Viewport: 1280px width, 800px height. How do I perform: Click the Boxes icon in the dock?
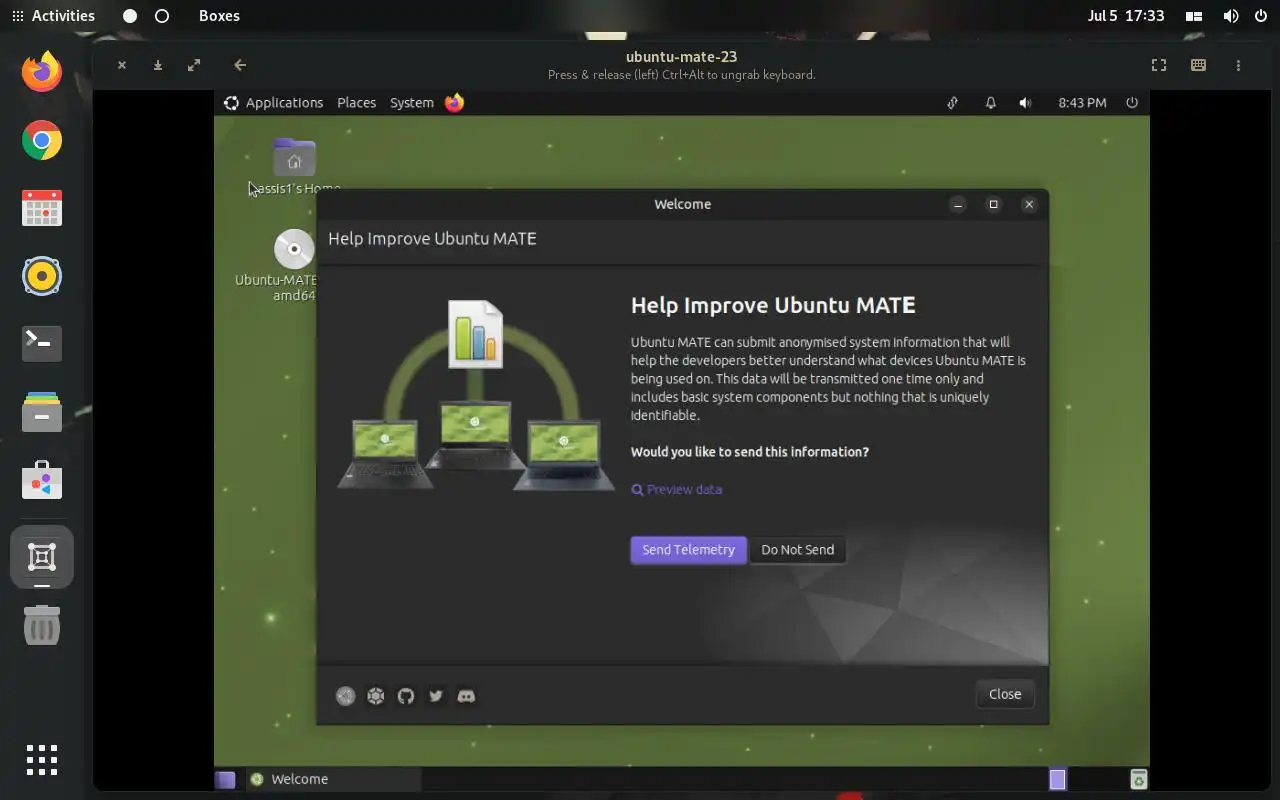pyautogui.click(x=42, y=557)
